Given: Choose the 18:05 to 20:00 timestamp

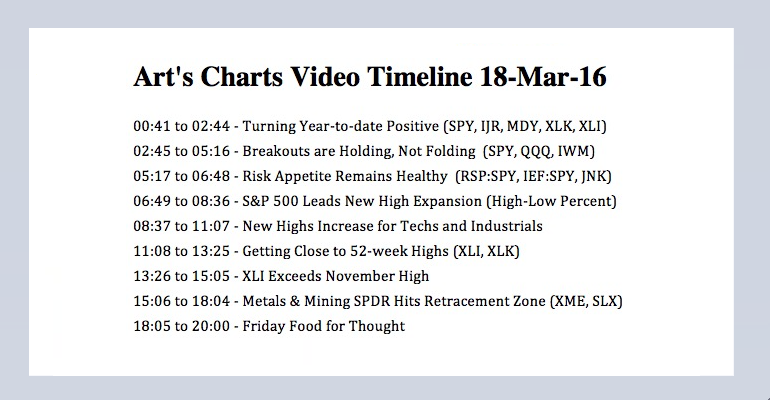Looking at the screenshot, I should 181,326.
